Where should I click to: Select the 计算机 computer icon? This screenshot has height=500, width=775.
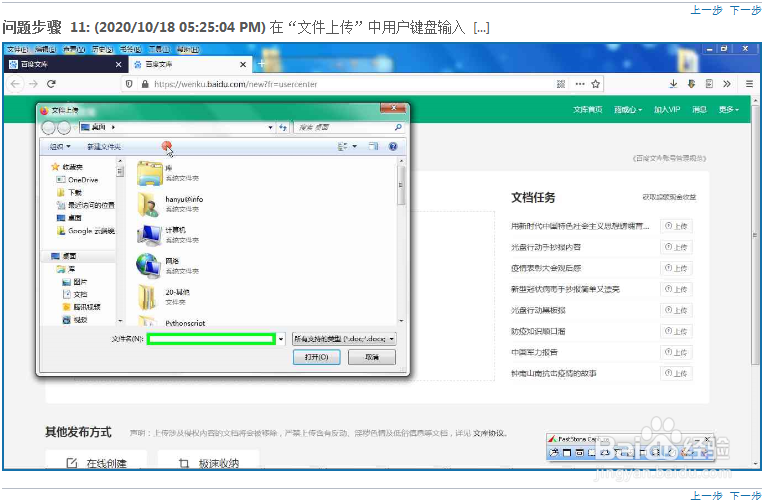pos(149,235)
